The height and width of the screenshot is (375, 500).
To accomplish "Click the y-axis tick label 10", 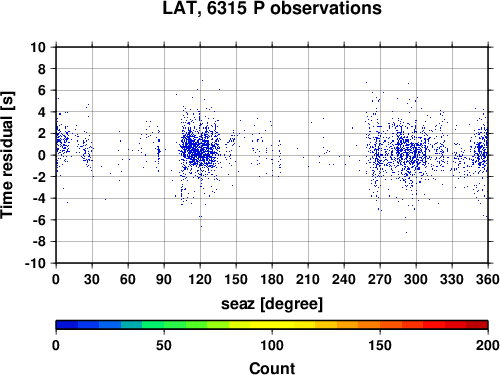I will (38, 47).
